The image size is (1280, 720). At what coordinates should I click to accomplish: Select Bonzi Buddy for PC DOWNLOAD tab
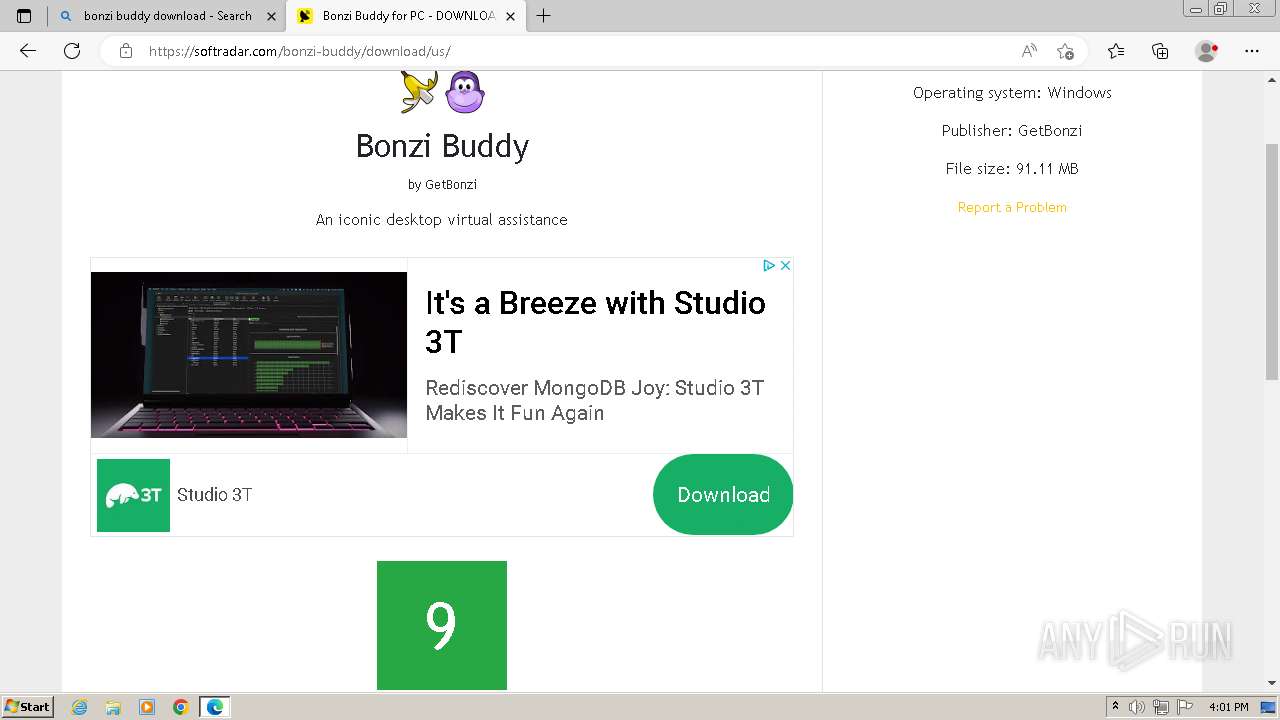pos(406,16)
